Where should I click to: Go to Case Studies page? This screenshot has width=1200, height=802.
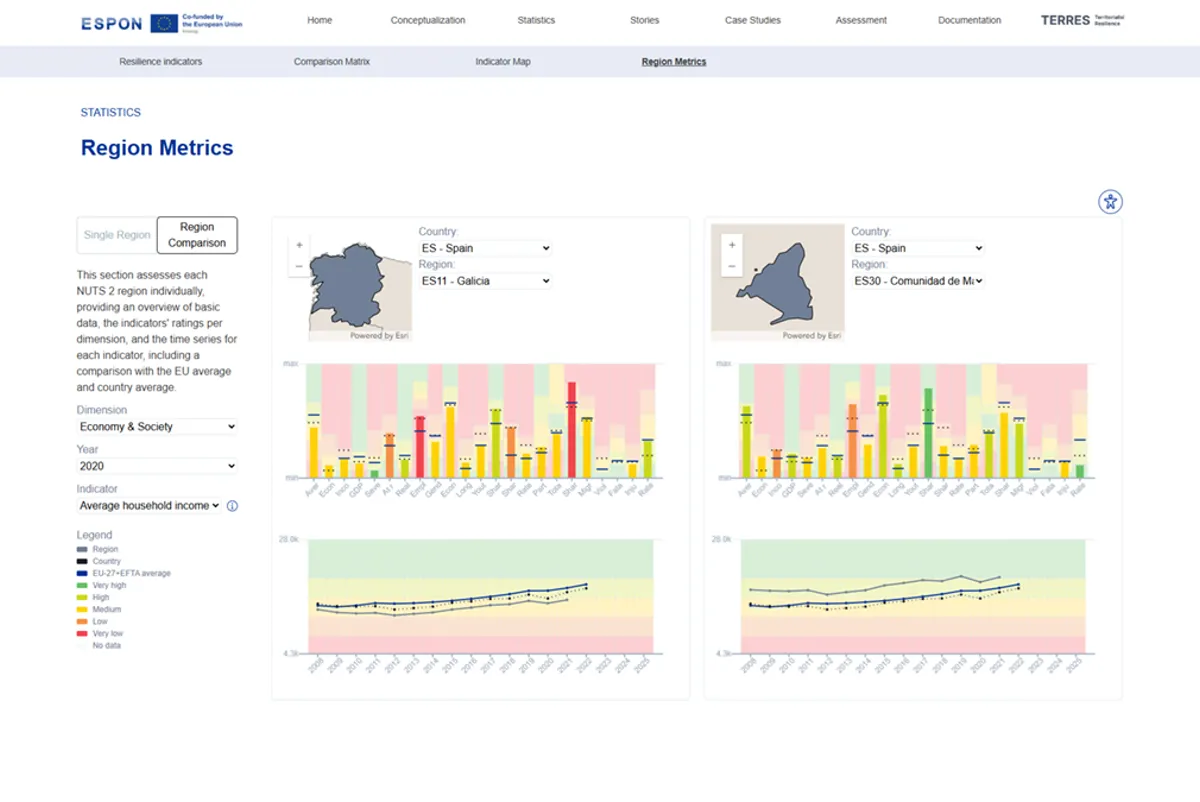click(752, 20)
